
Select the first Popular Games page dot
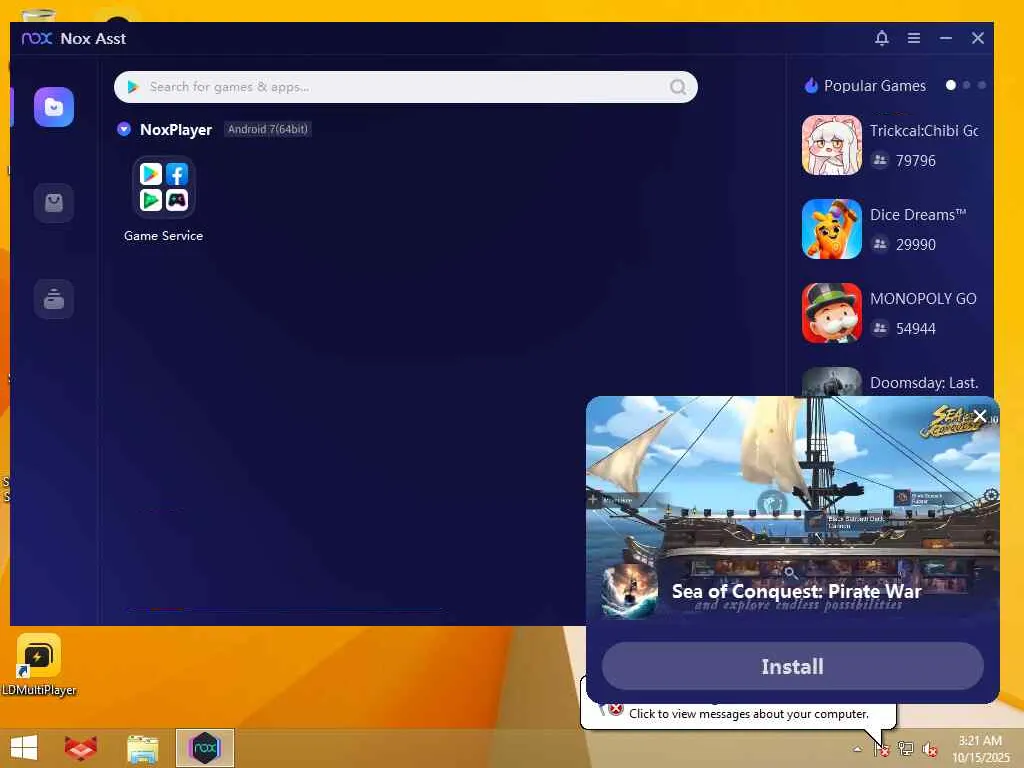(x=951, y=85)
